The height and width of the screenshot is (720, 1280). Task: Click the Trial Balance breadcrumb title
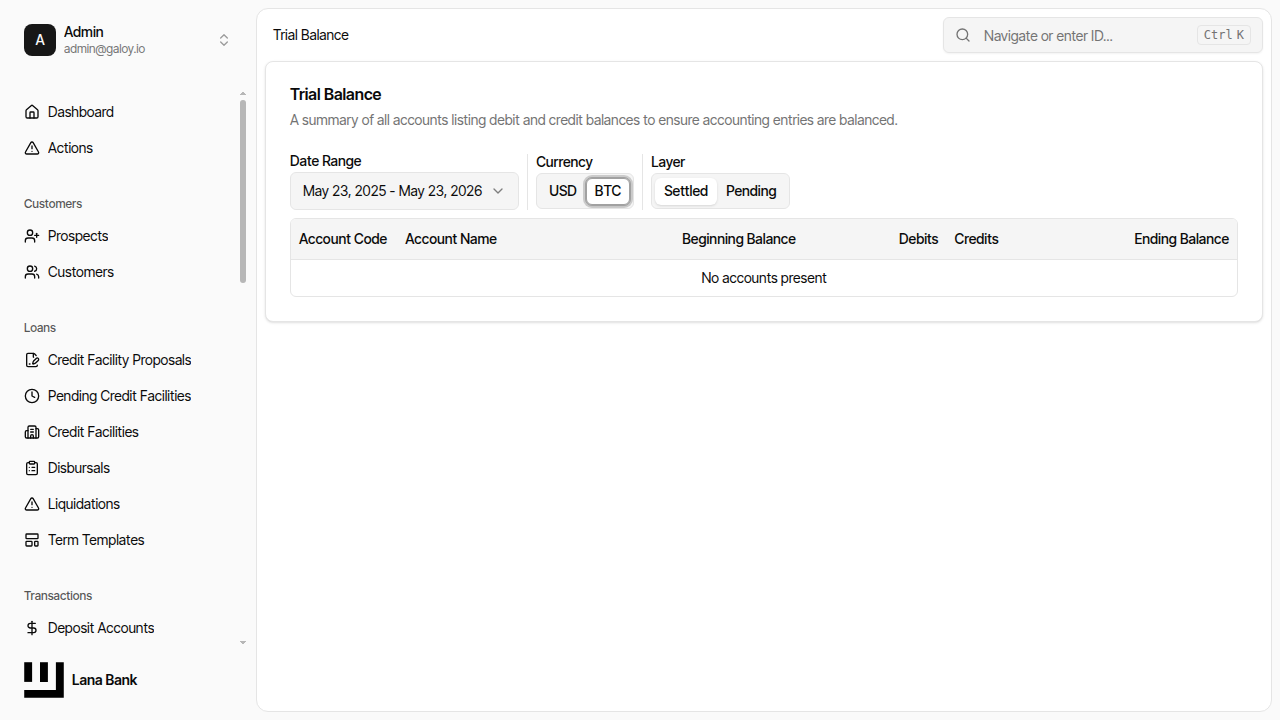(x=311, y=35)
